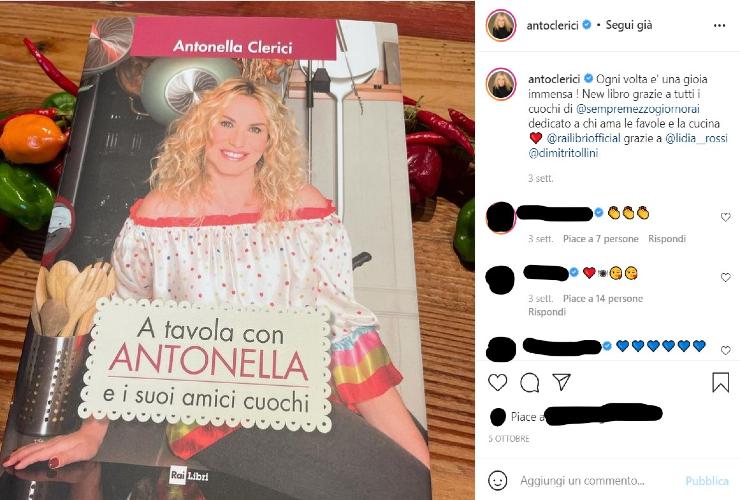Open the @sempremezzogiornorai mention
Viewport: 740px width, 500px height.
point(638,109)
